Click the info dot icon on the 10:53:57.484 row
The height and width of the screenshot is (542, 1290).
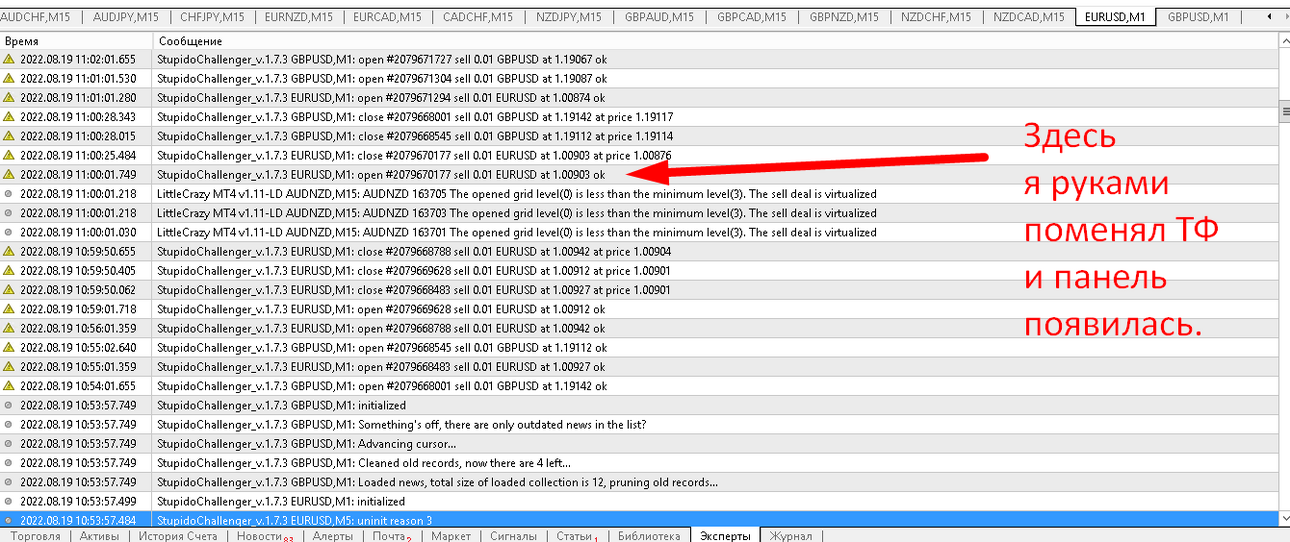tap(9, 521)
